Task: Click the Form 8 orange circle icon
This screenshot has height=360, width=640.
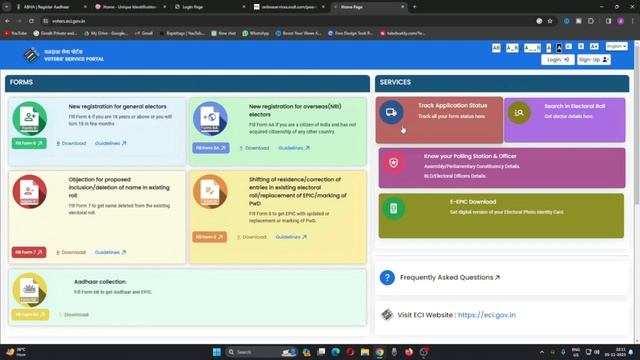Action: click(x=210, y=191)
